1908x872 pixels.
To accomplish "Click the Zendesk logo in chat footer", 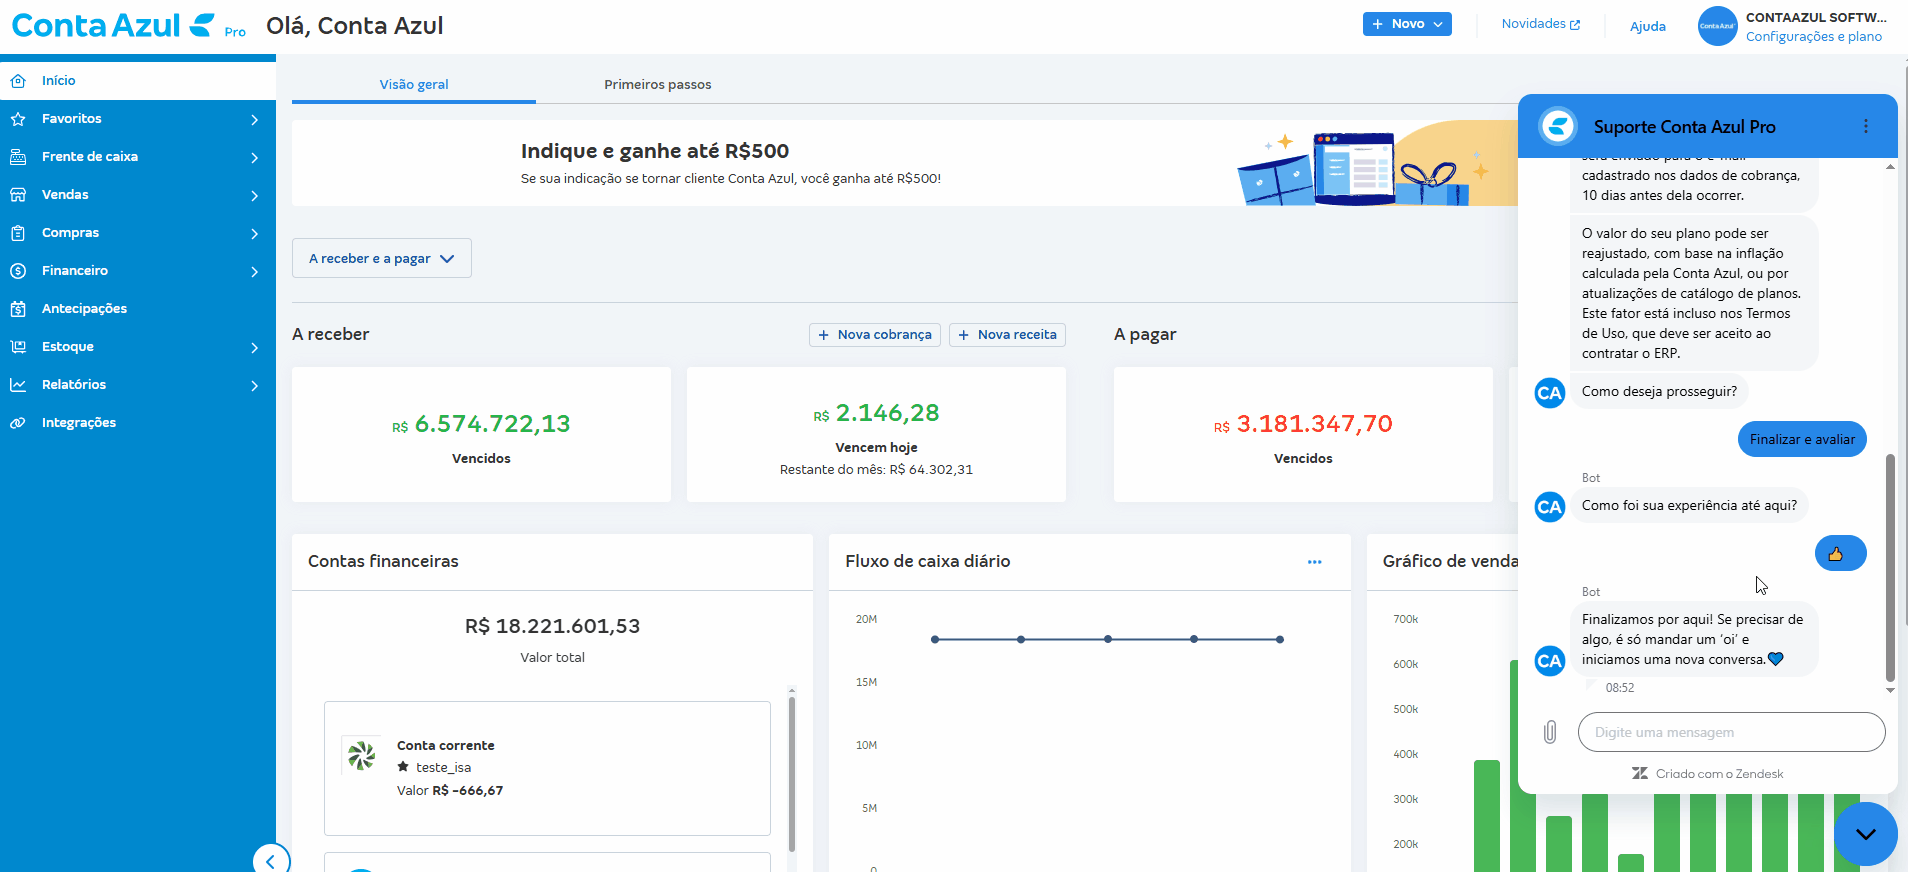I will 1640,774.
